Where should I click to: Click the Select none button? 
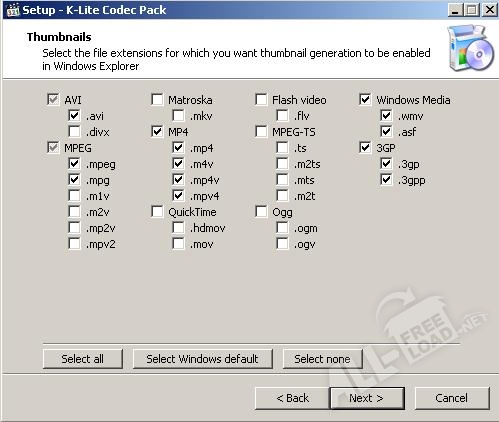[x=322, y=359]
